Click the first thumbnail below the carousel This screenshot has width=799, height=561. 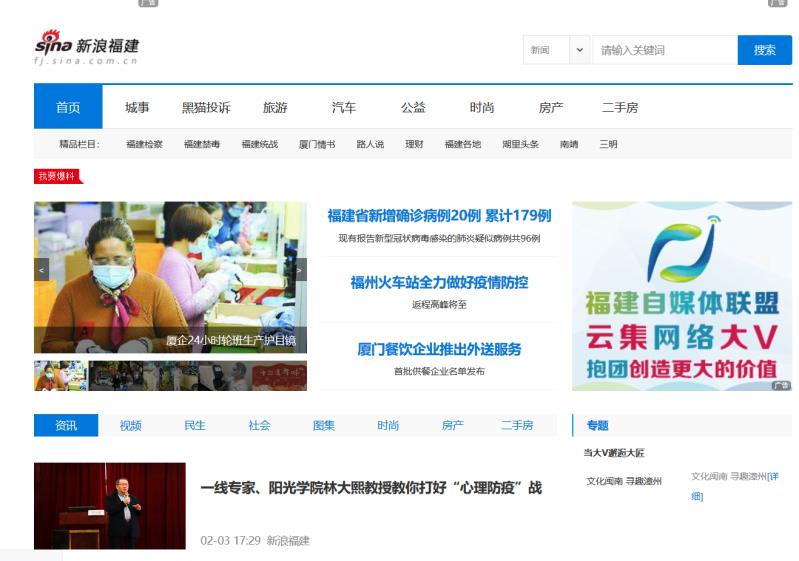point(60,375)
